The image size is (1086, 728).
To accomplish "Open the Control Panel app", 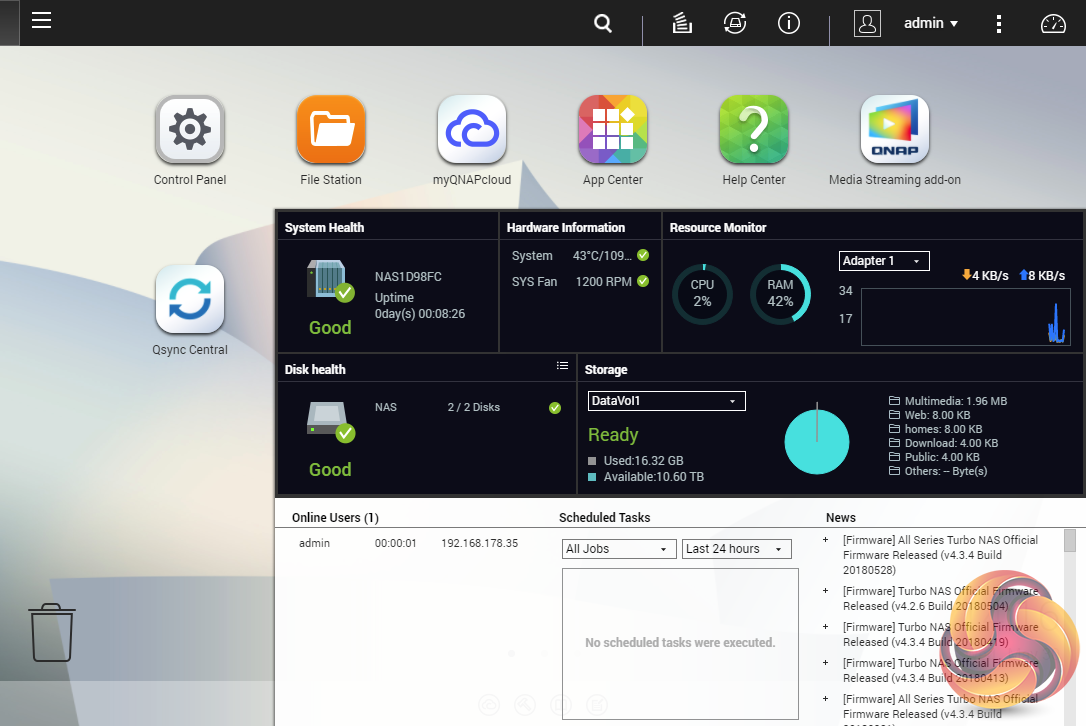I will coord(190,130).
